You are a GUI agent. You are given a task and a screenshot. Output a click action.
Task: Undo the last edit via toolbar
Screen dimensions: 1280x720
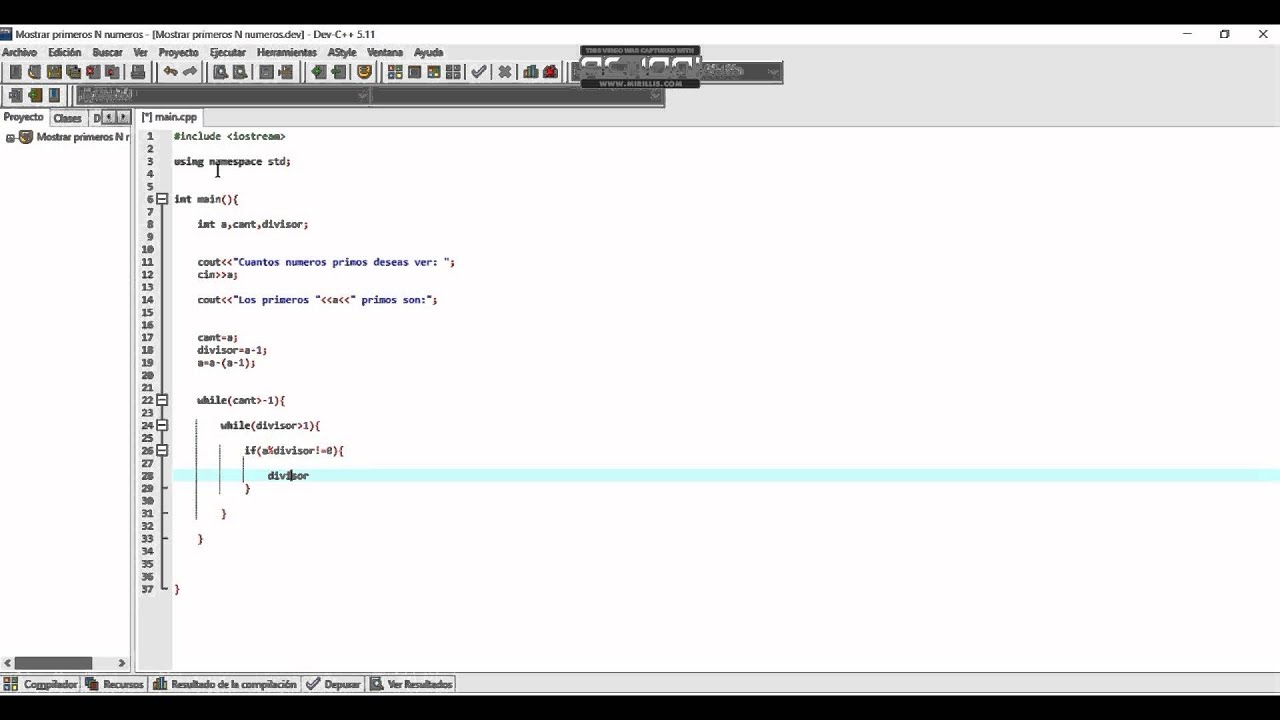(x=170, y=72)
